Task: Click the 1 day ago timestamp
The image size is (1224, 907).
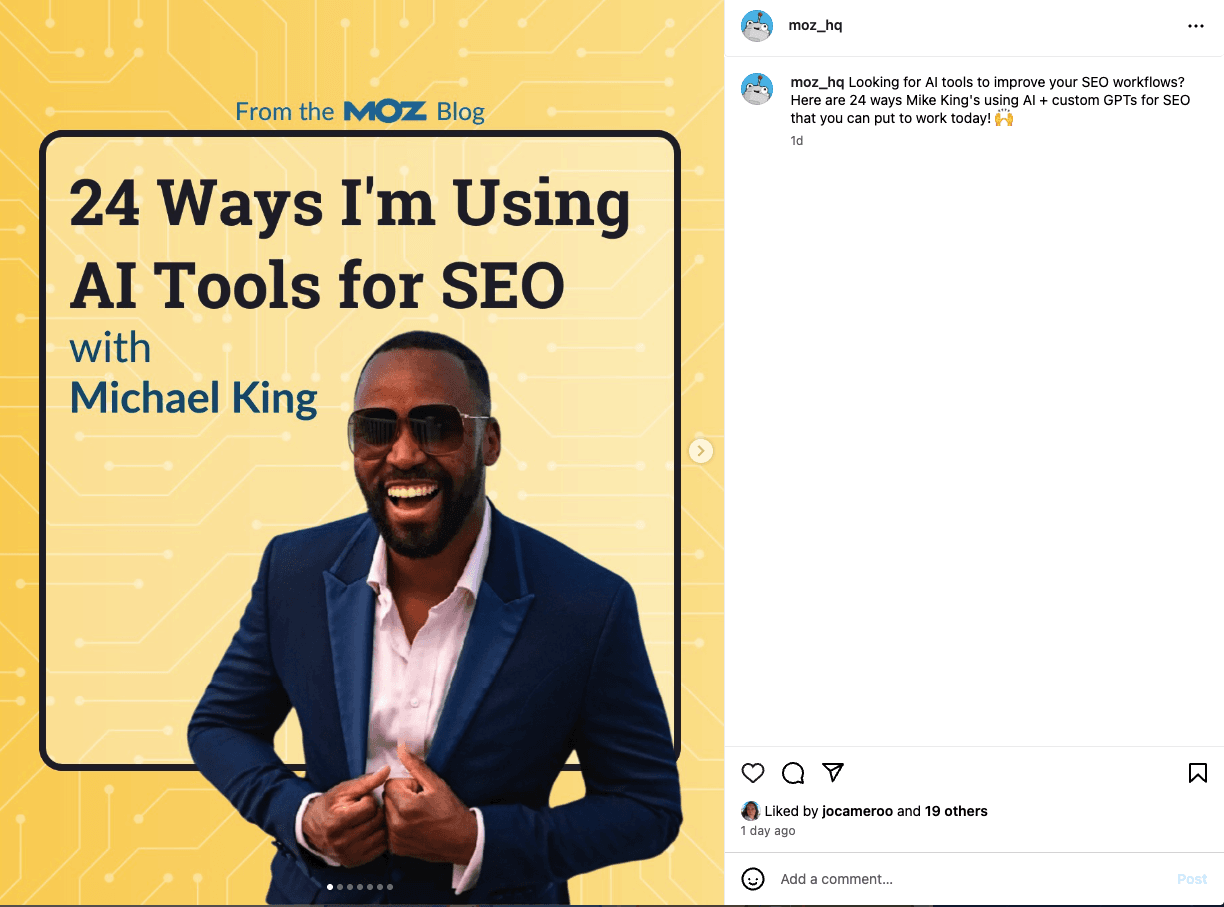Action: point(768,831)
